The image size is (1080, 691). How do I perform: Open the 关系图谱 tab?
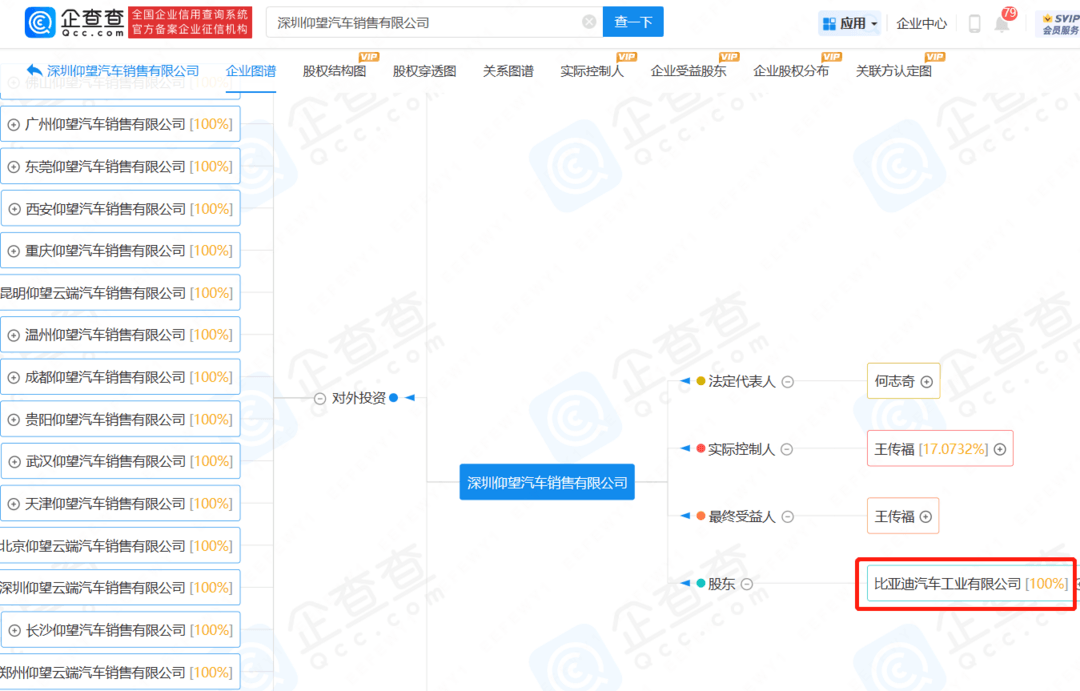(x=508, y=71)
